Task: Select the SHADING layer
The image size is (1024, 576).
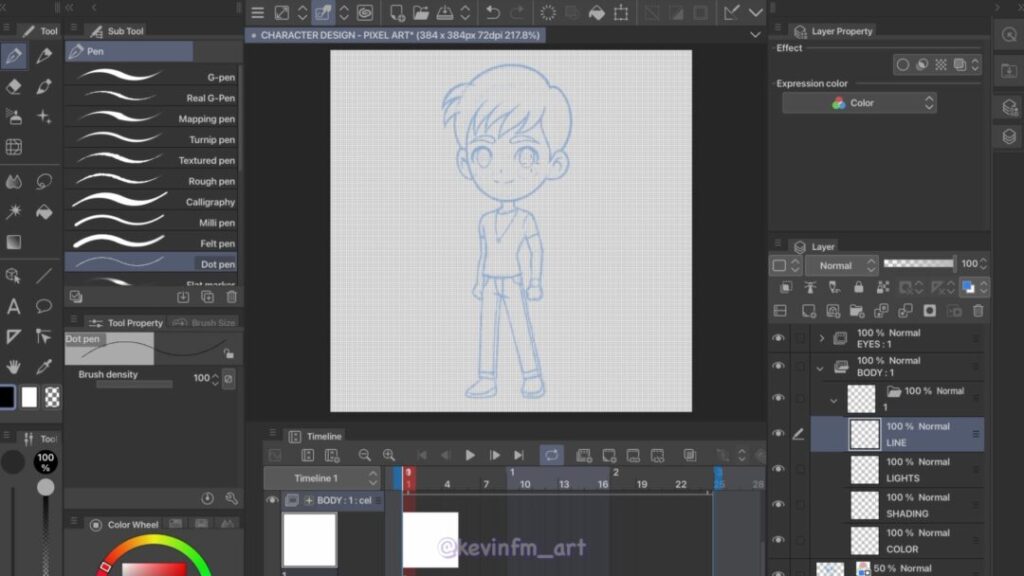Action: pyautogui.click(x=915, y=505)
